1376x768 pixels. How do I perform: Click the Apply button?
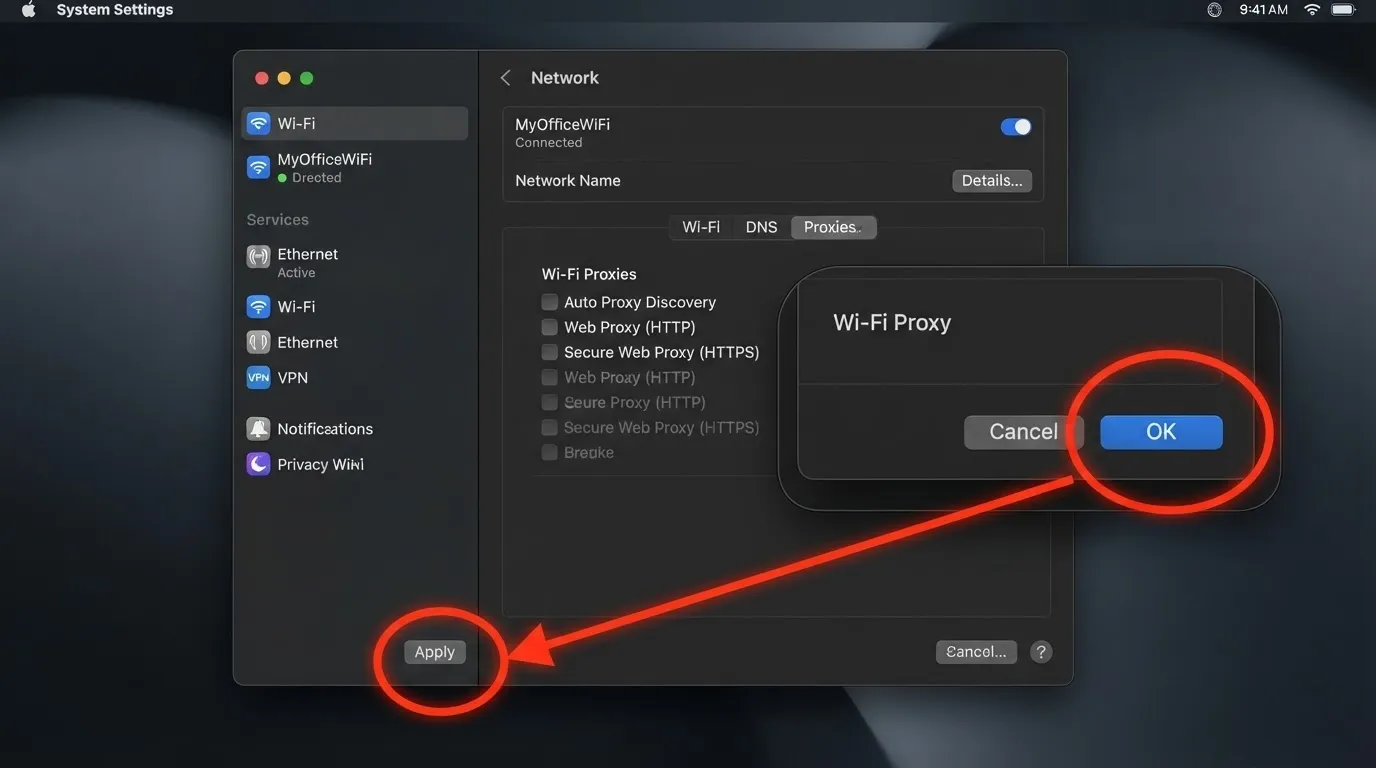point(435,652)
